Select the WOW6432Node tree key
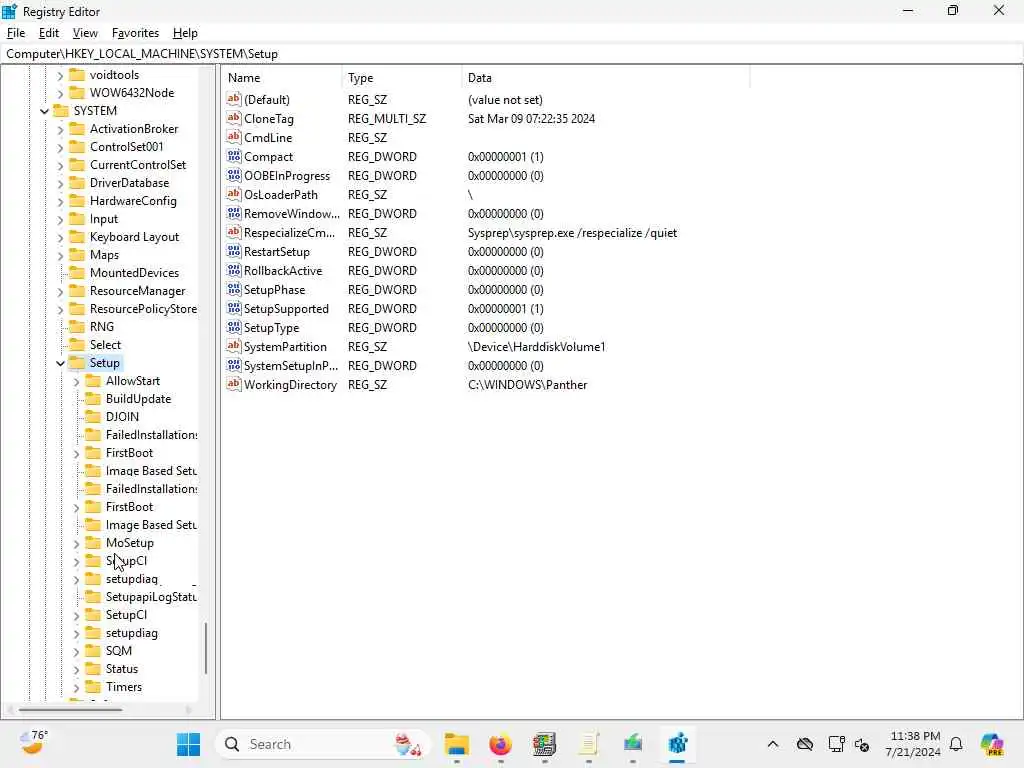The height and width of the screenshot is (768, 1024). click(132, 93)
